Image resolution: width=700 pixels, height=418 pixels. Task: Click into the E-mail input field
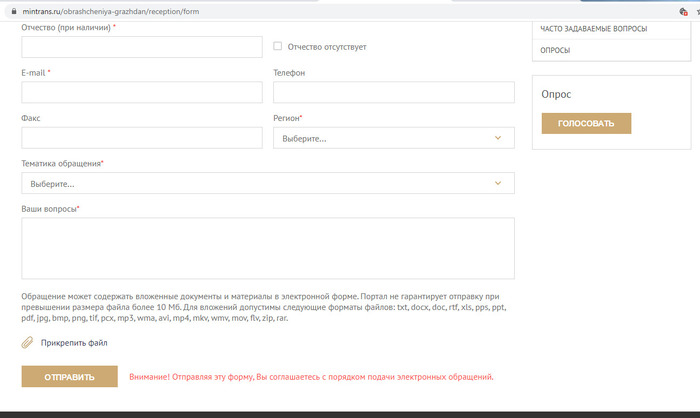[x=141, y=92]
